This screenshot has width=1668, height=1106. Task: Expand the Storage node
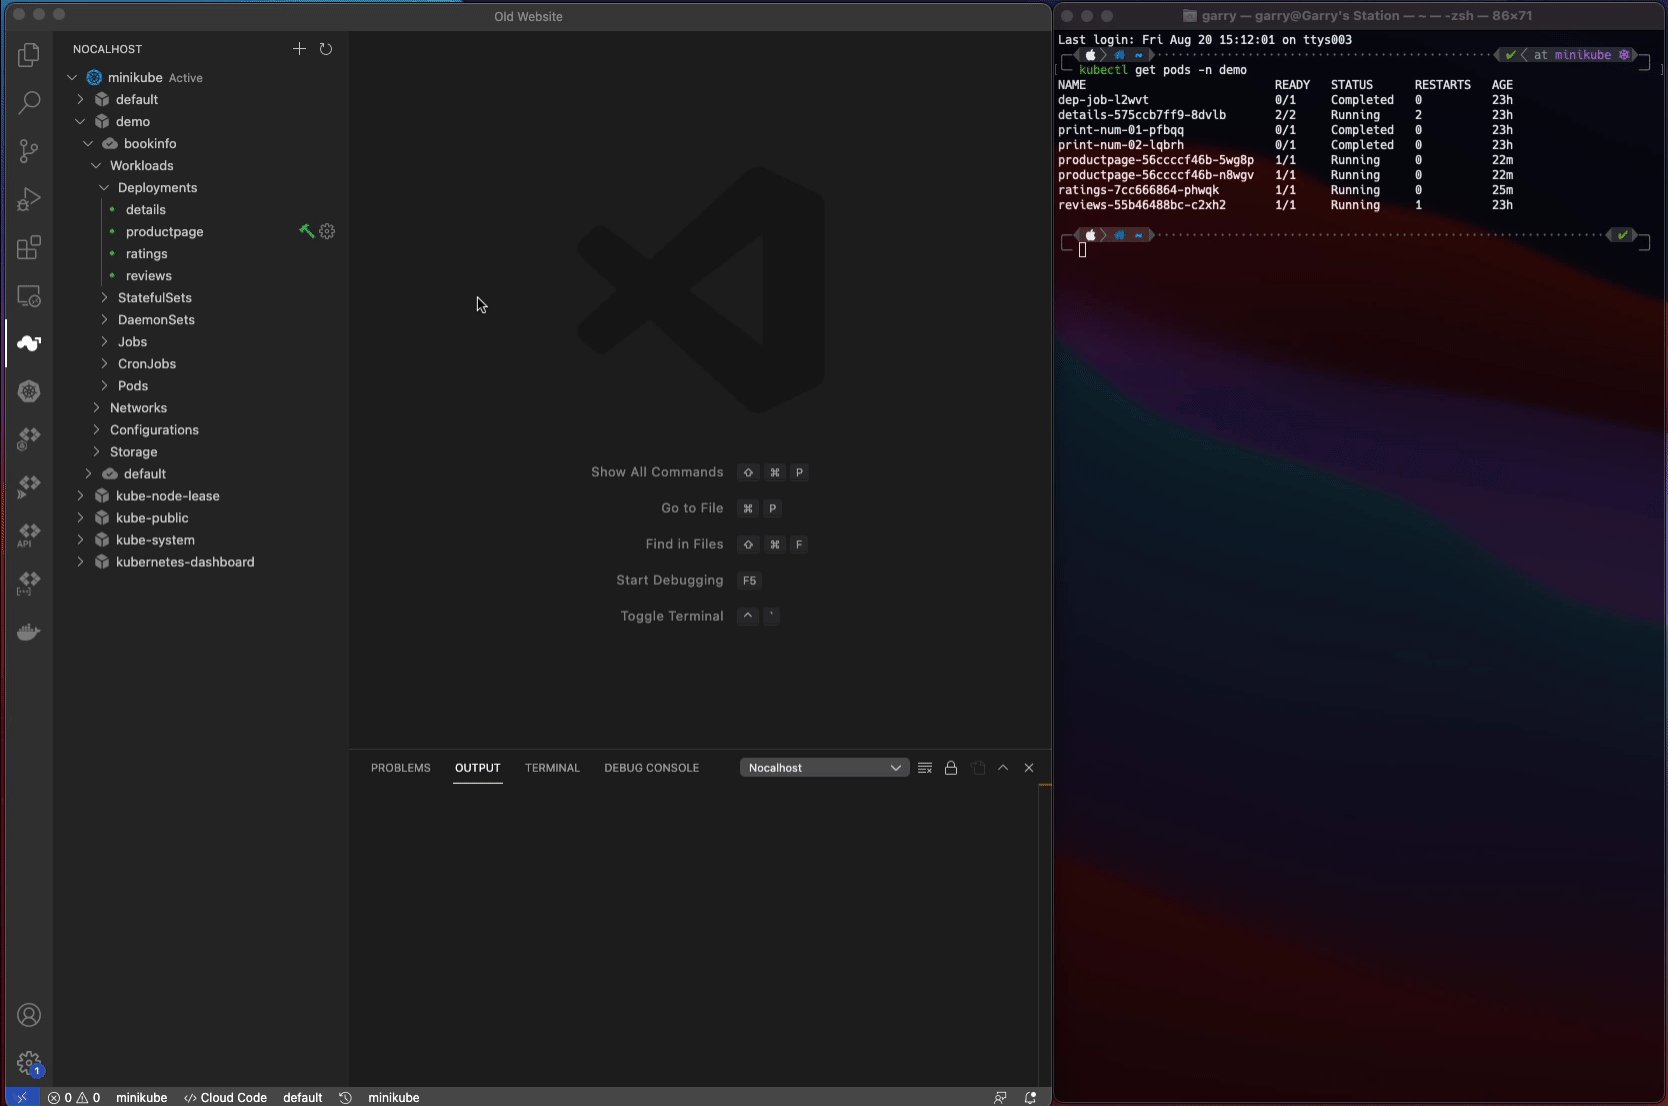coord(96,451)
